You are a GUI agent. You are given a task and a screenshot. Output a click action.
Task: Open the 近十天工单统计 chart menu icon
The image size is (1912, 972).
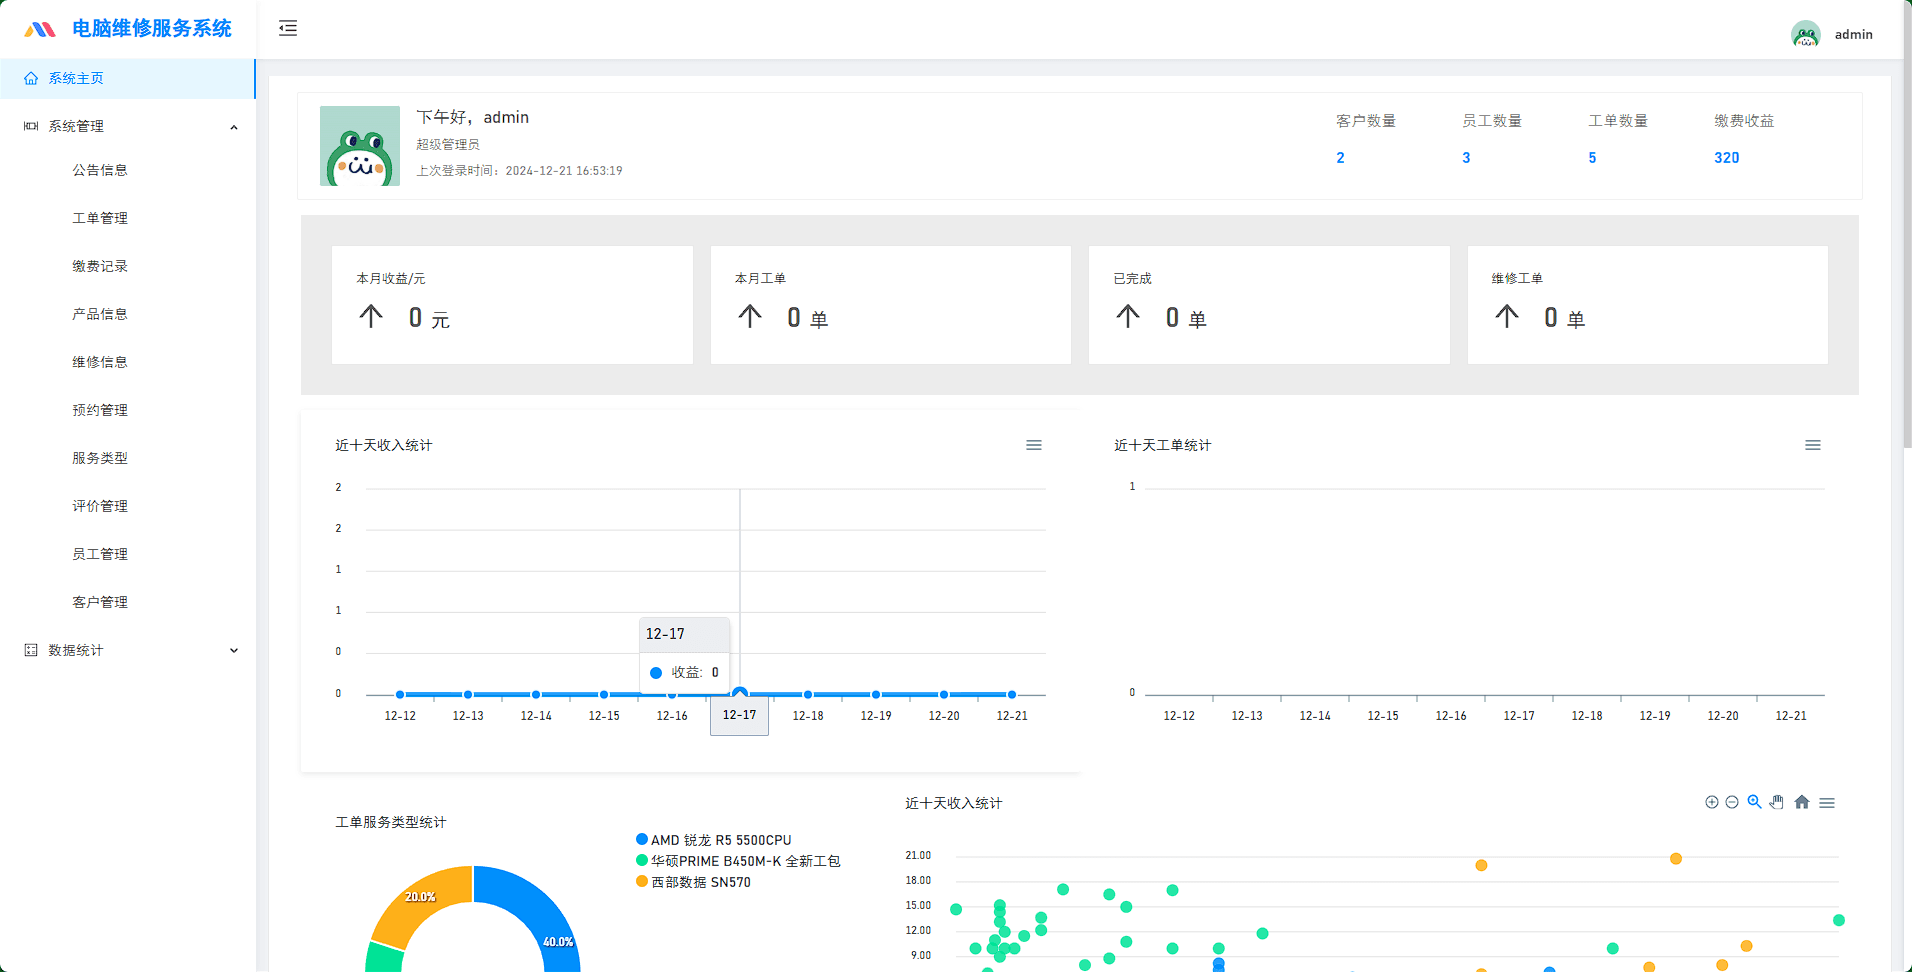click(1813, 445)
